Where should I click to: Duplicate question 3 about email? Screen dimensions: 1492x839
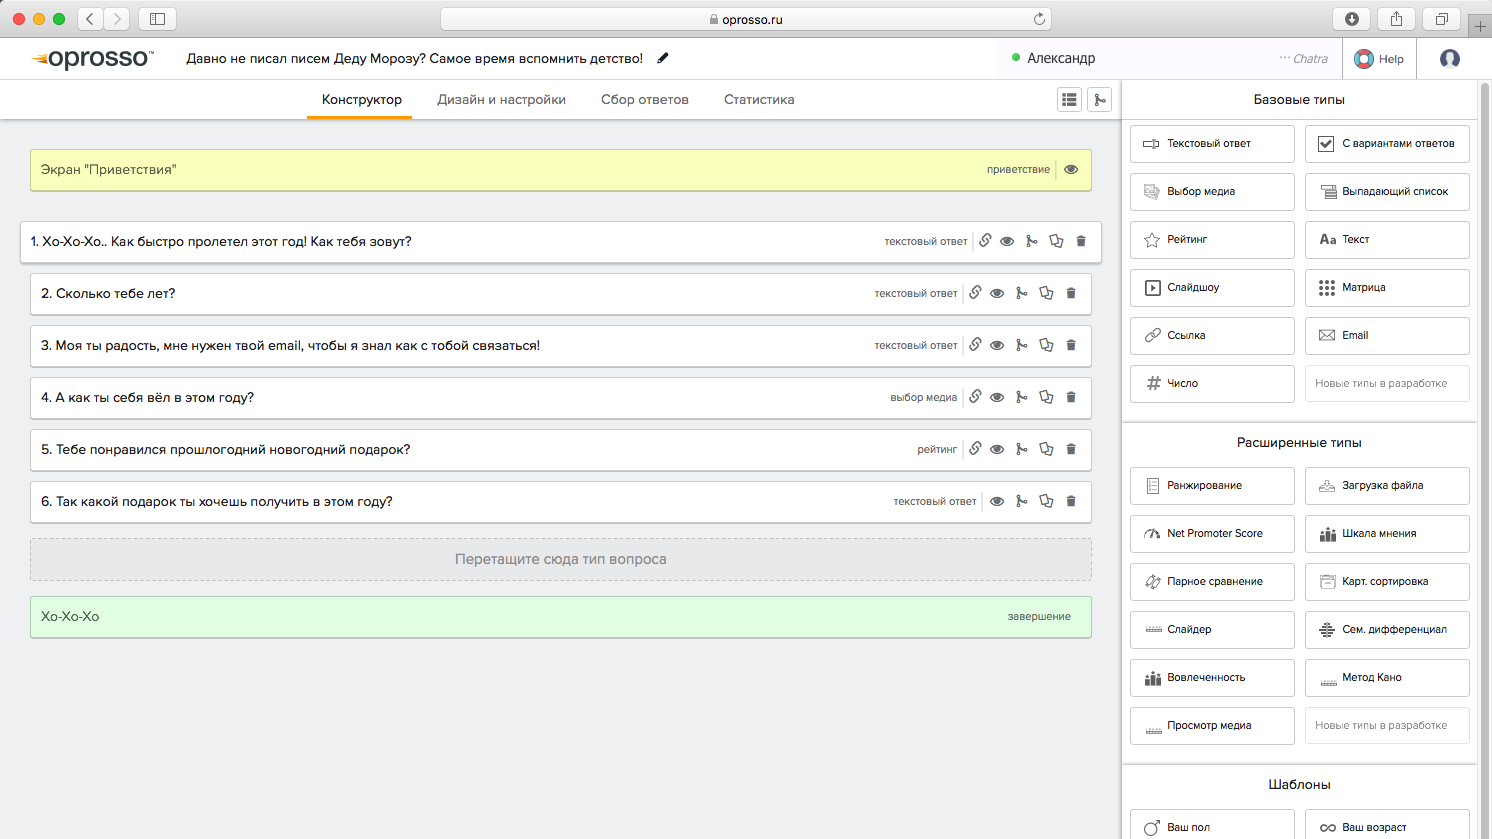(1046, 345)
